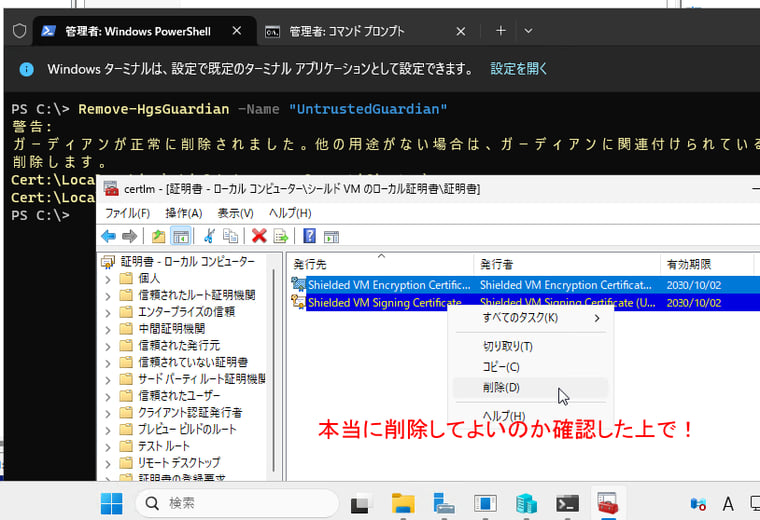
Task: Click the shield icon in Windows Terminal
Action: [x=19, y=31]
